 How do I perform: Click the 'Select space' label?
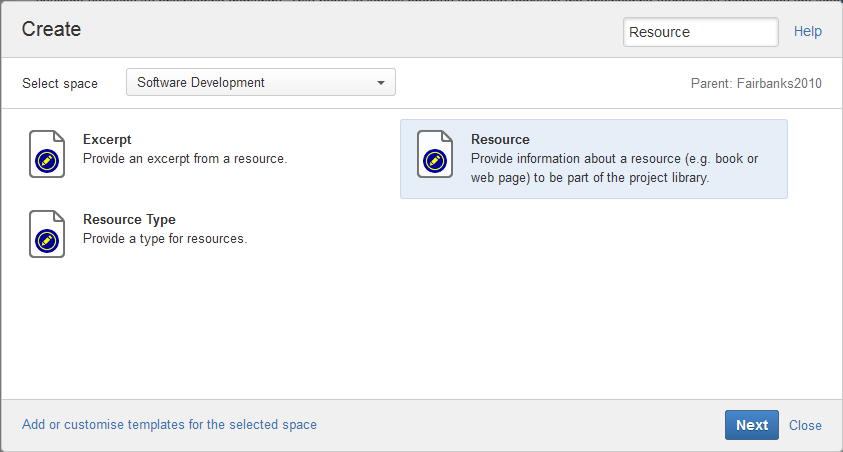[60, 83]
